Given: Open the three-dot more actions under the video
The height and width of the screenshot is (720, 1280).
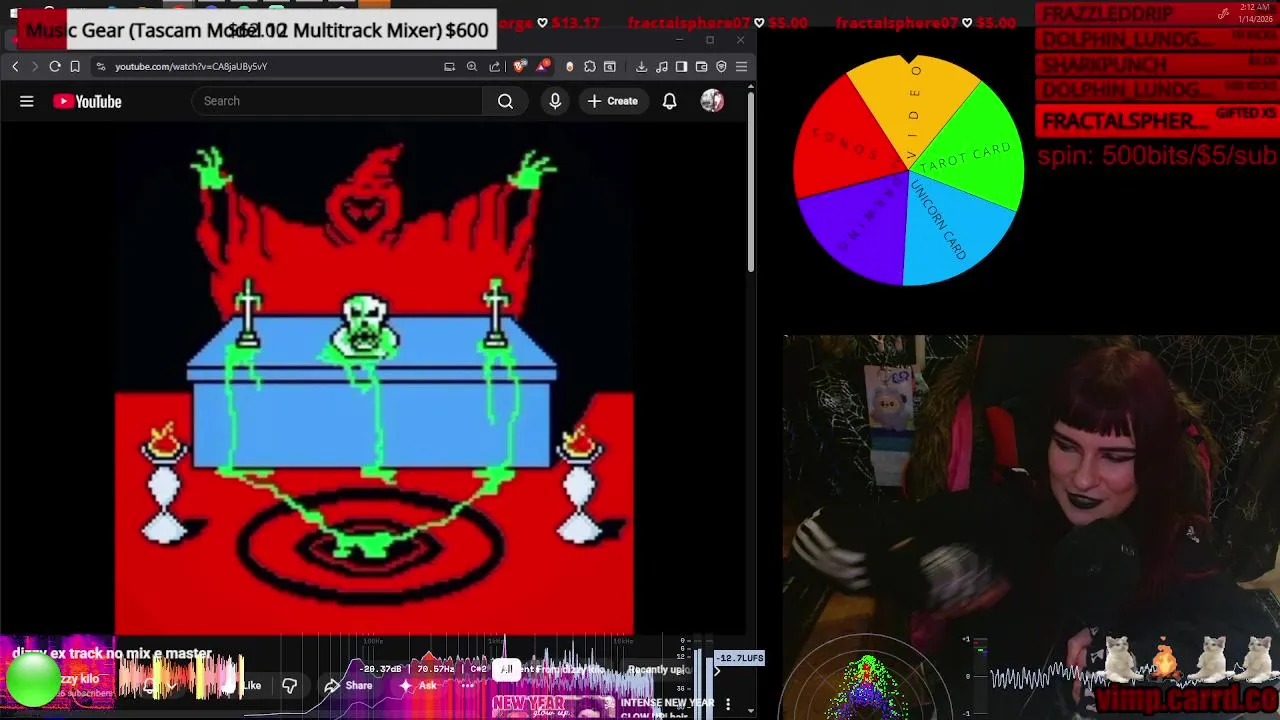Looking at the screenshot, I should click(467, 685).
